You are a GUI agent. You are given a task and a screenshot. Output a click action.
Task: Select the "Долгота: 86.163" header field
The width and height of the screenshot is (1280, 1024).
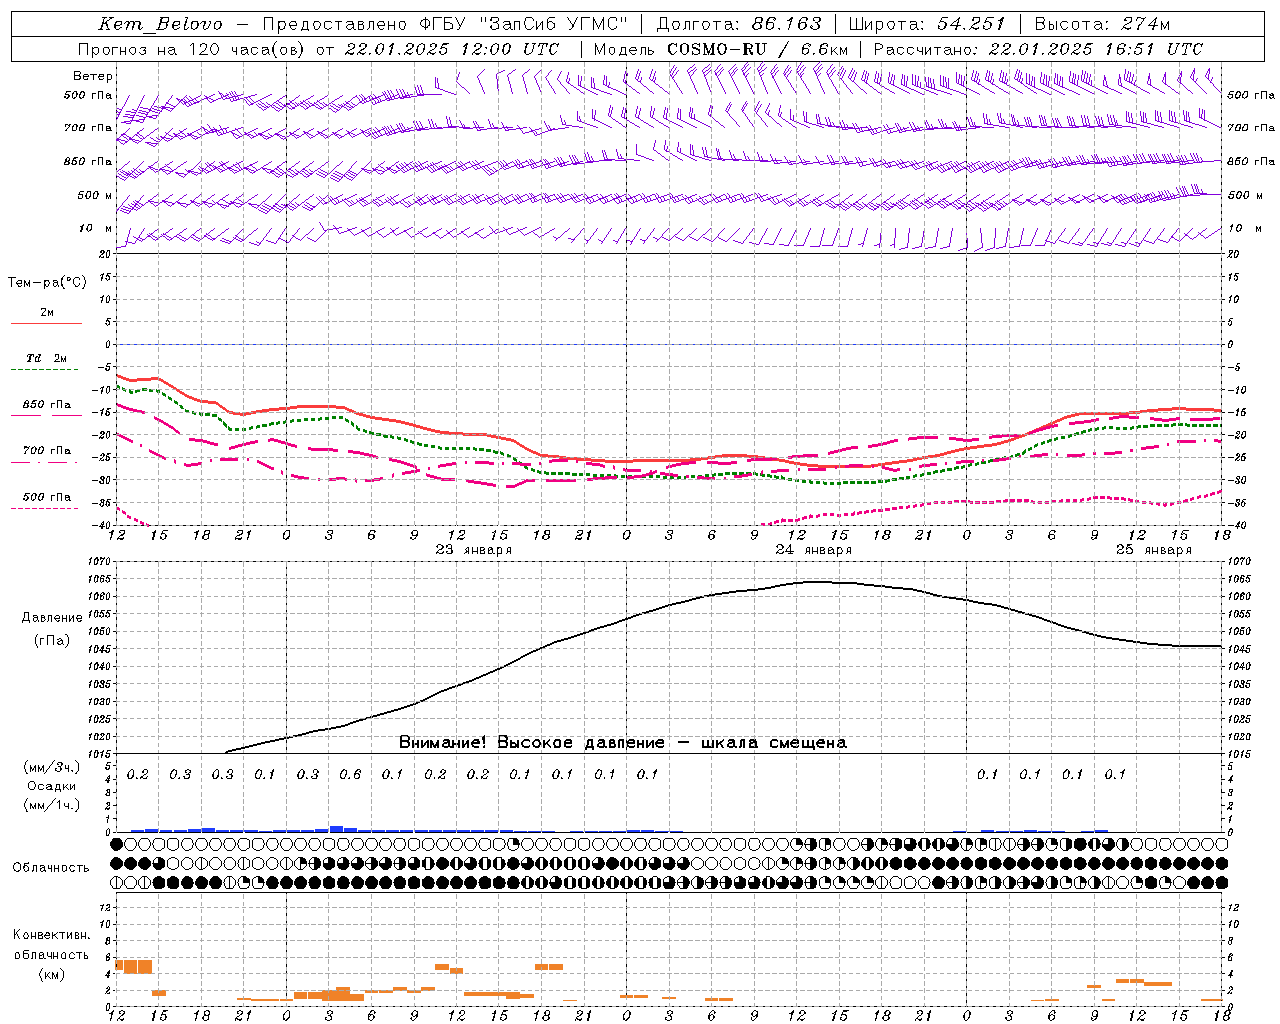pyautogui.click(x=739, y=24)
